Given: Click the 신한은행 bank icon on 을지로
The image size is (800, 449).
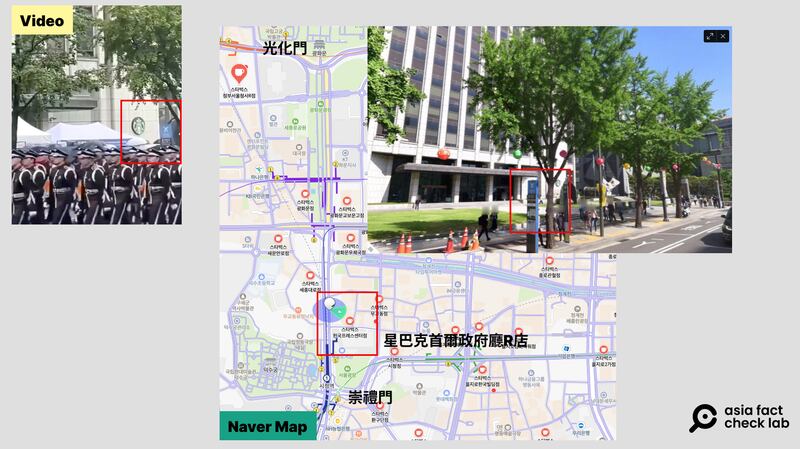Looking at the screenshot, I should click(566, 348).
